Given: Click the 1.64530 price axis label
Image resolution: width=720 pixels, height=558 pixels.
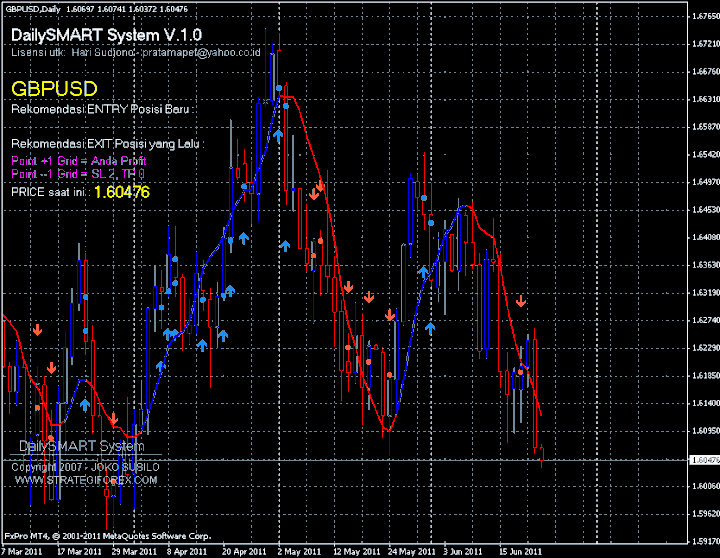Looking at the screenshot, I should coord(706,209).
